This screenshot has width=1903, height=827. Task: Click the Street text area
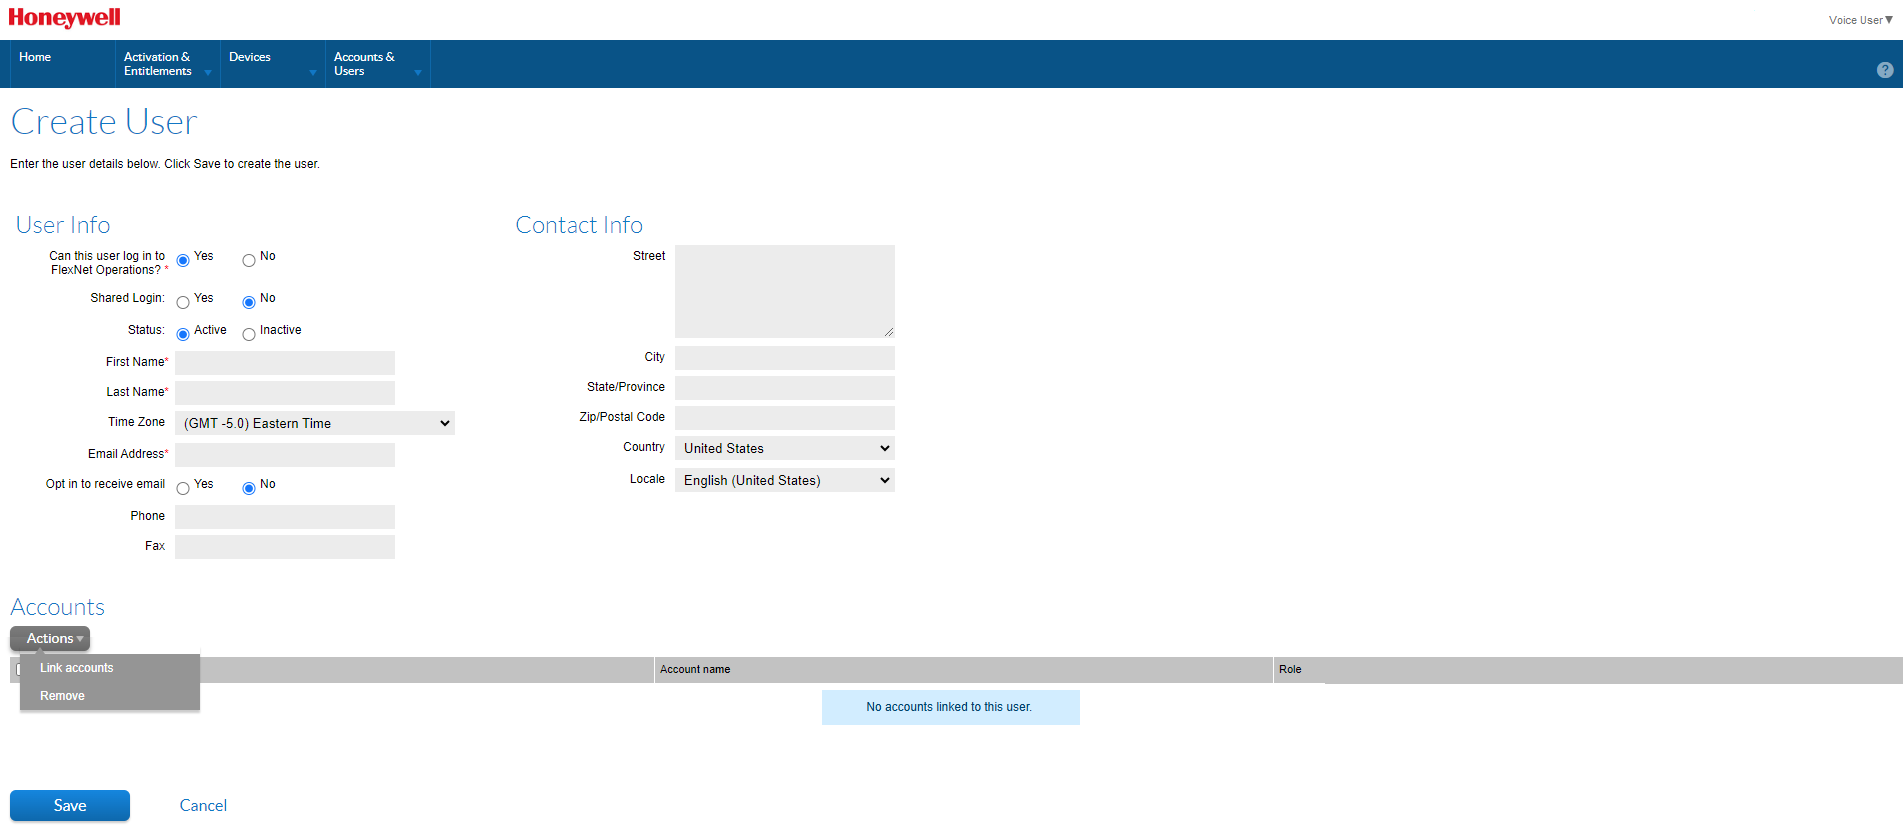[784, 291]
